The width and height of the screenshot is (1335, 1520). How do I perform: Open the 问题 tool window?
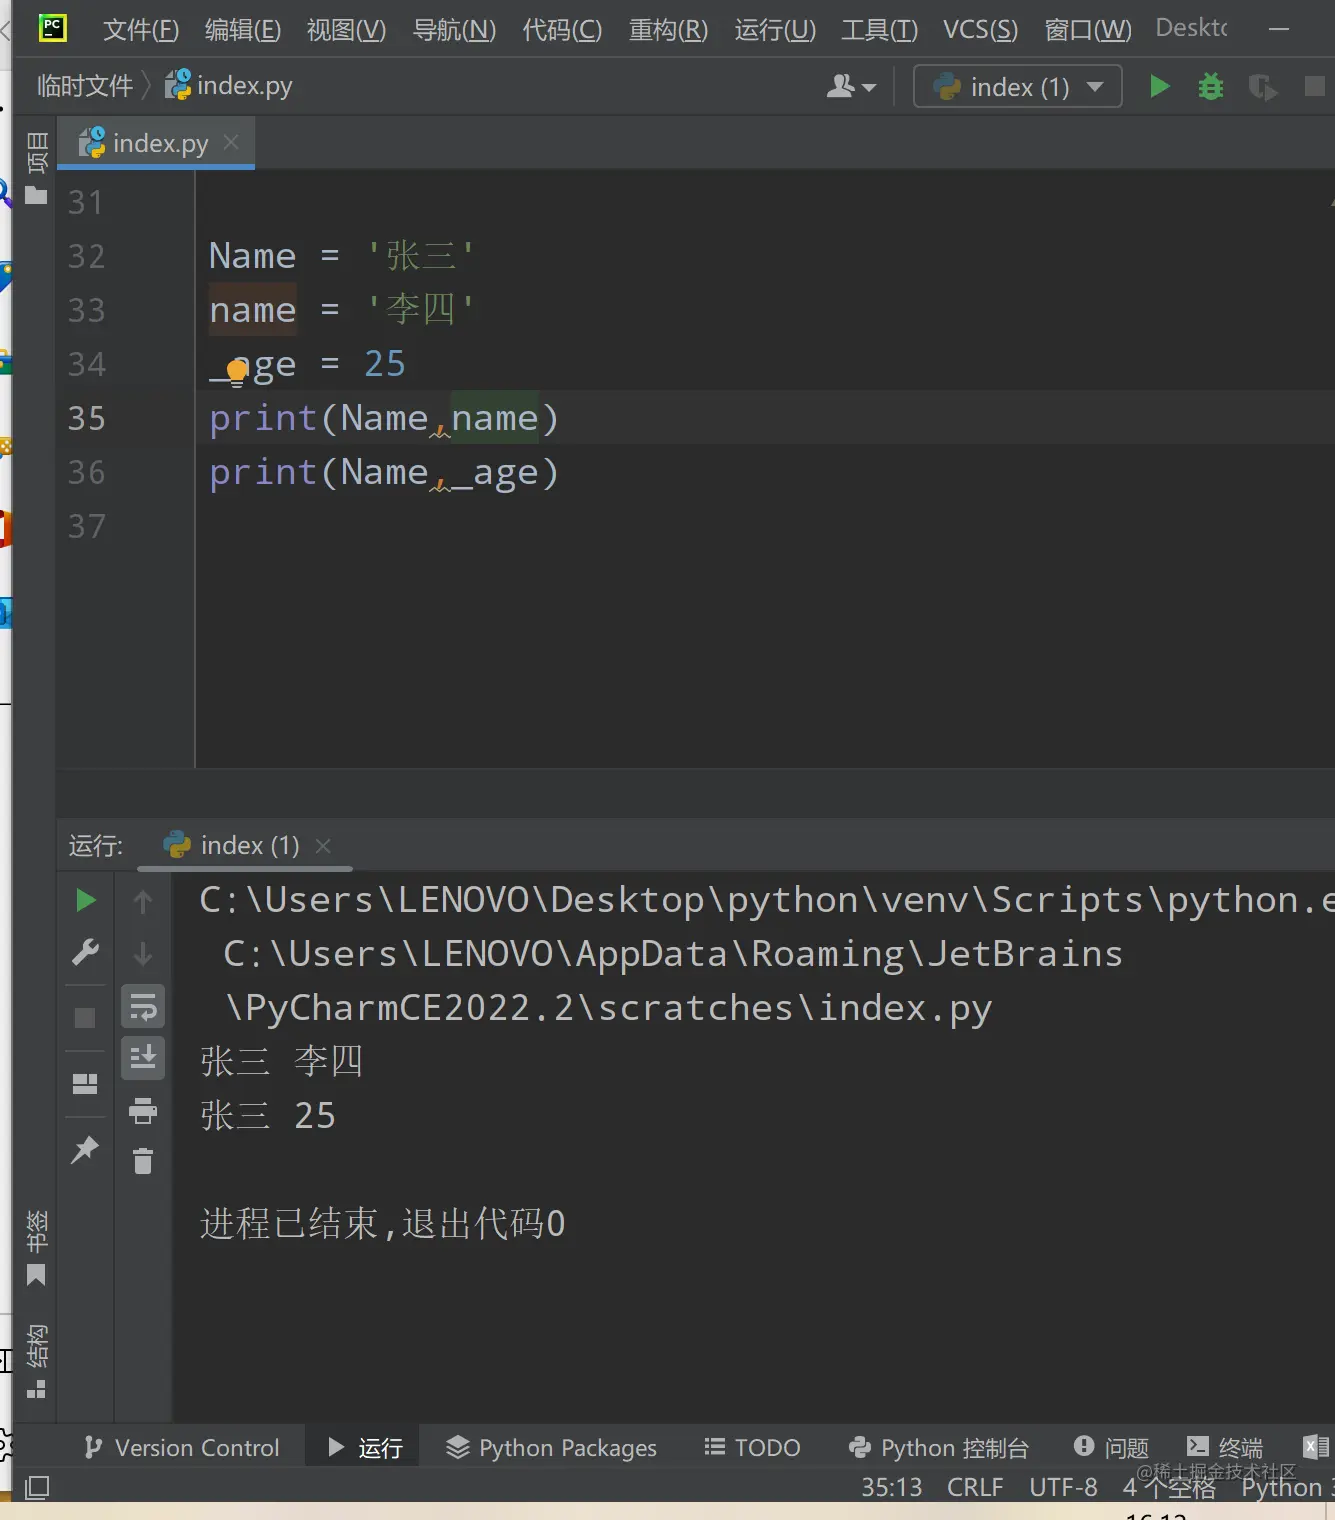(x=1111, y=1448)
